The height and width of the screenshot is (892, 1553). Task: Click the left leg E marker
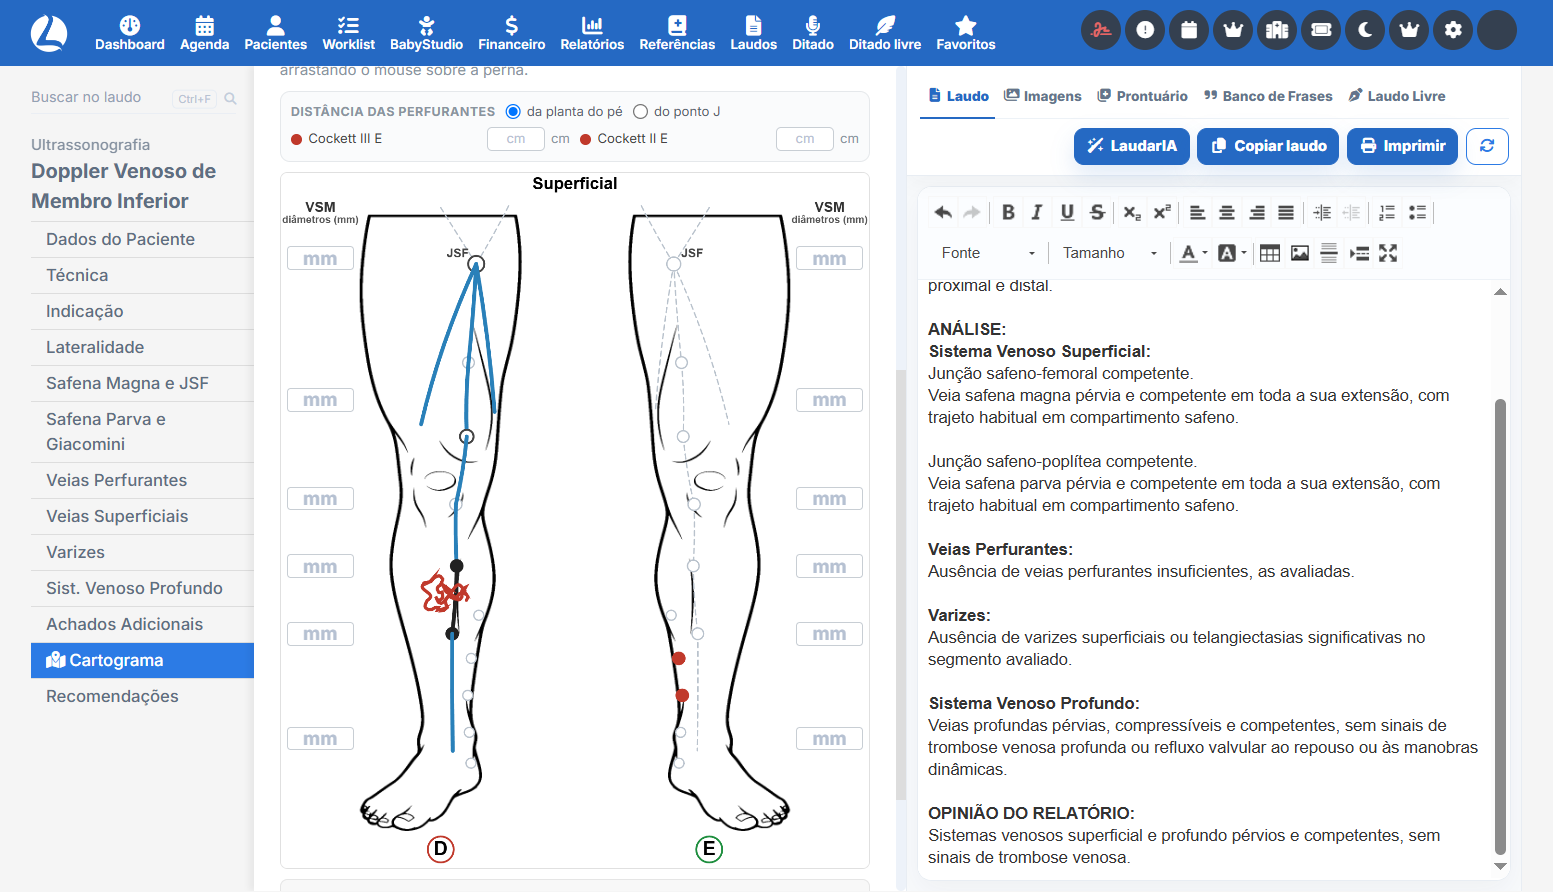coord(709,849)
